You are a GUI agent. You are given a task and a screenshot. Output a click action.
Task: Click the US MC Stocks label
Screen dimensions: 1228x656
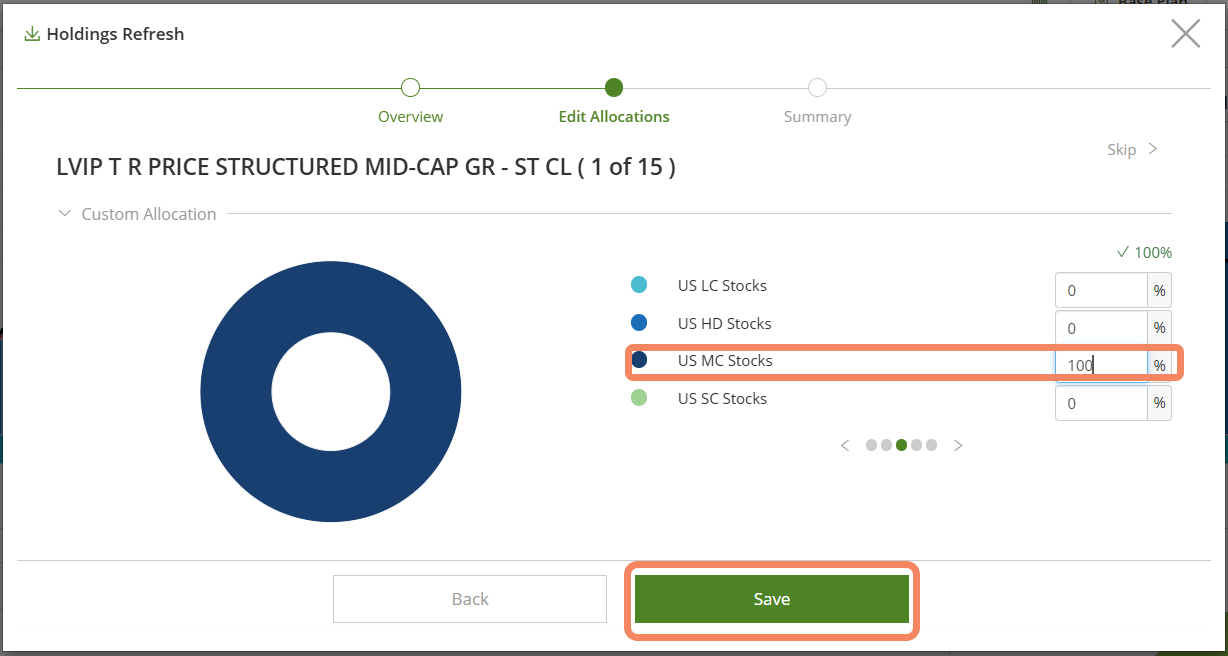(725, 361)
